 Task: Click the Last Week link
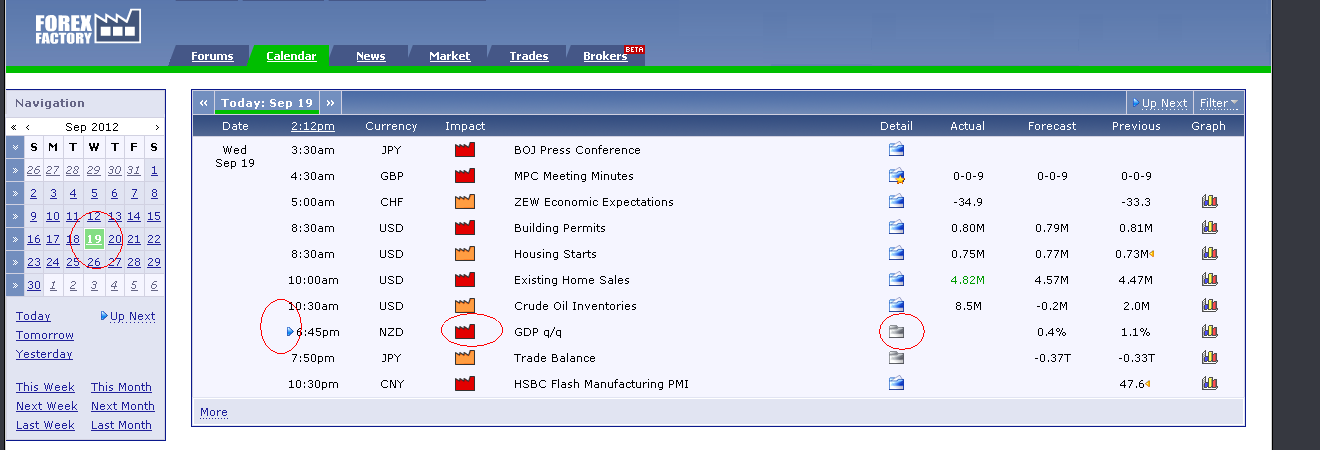pyautogui.click(x=45, y=425)
